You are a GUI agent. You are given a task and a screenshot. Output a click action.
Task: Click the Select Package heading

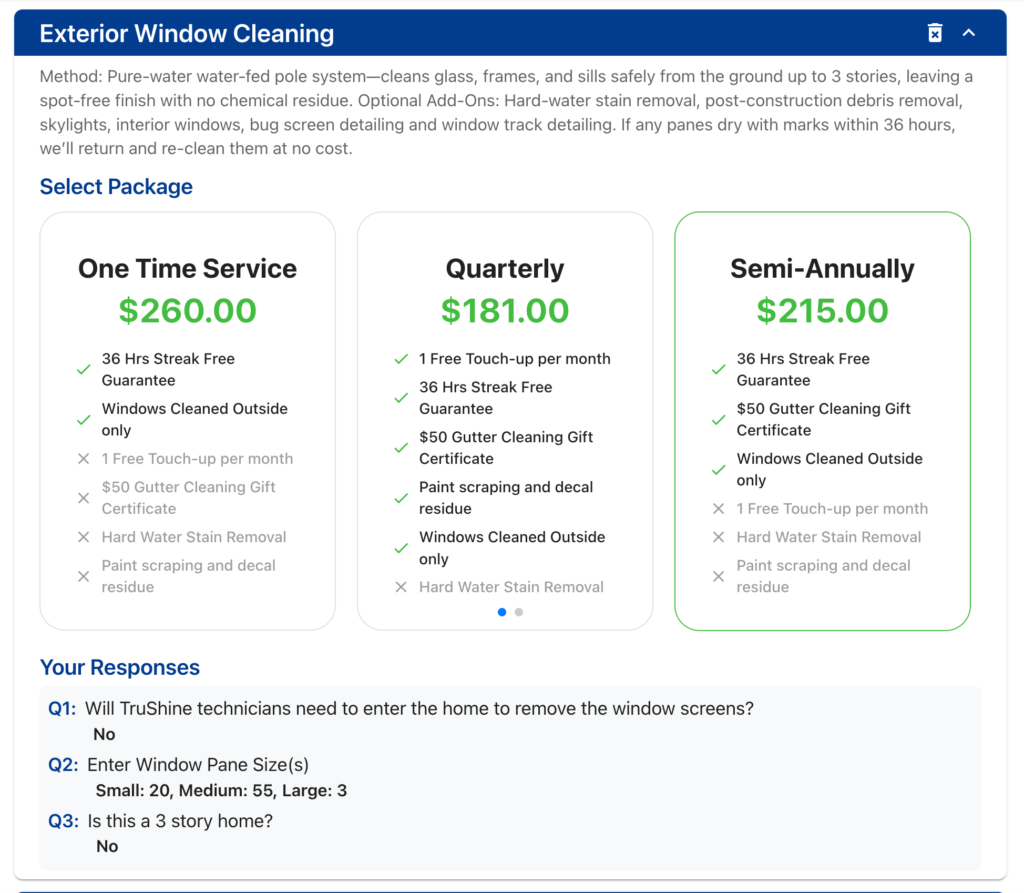click(x=116, y=187)
